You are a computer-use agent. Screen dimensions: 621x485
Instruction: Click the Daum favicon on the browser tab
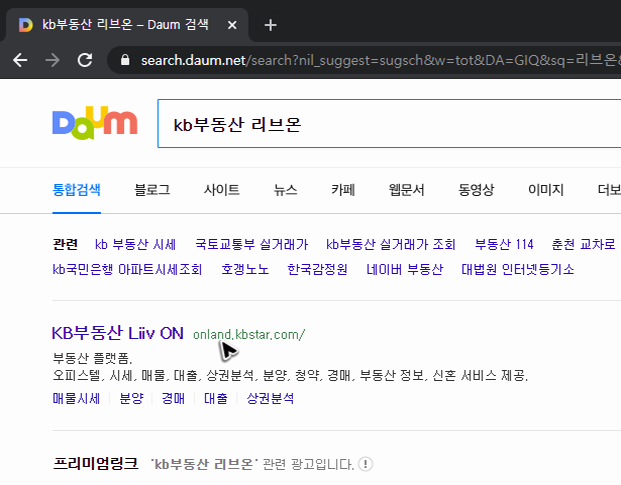click(26, 25)
